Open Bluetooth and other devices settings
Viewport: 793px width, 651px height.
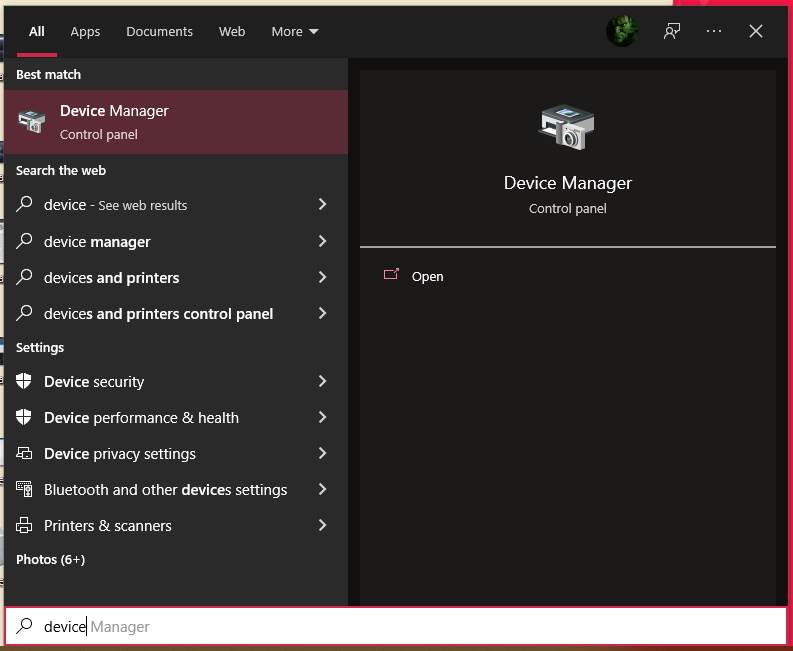(x=165, y=490)
